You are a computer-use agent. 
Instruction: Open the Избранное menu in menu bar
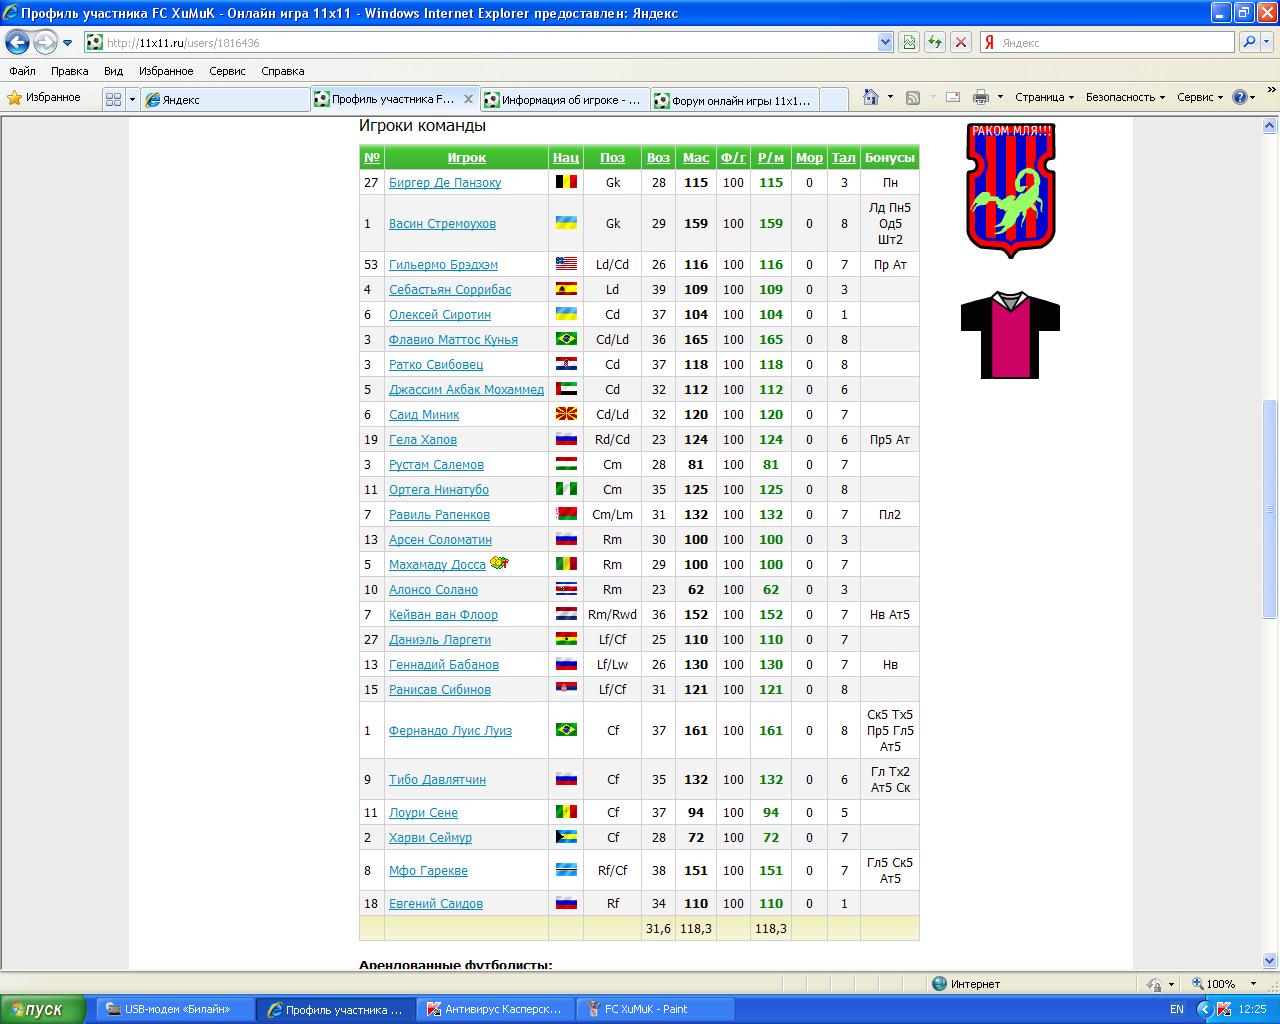coord(166,71)
